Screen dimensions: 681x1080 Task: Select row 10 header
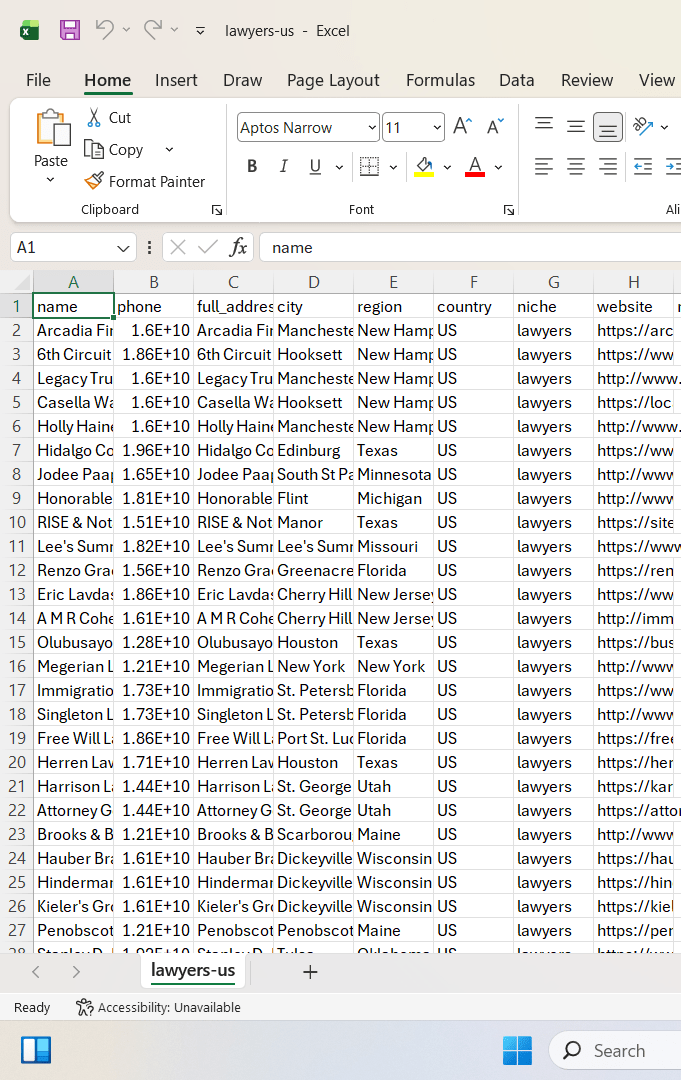[x=17, y=522]
